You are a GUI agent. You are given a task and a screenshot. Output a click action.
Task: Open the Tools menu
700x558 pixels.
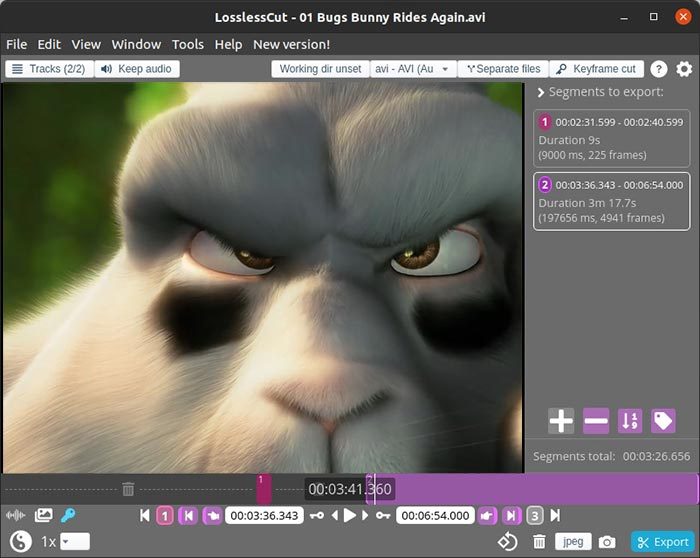click(187, 44)
